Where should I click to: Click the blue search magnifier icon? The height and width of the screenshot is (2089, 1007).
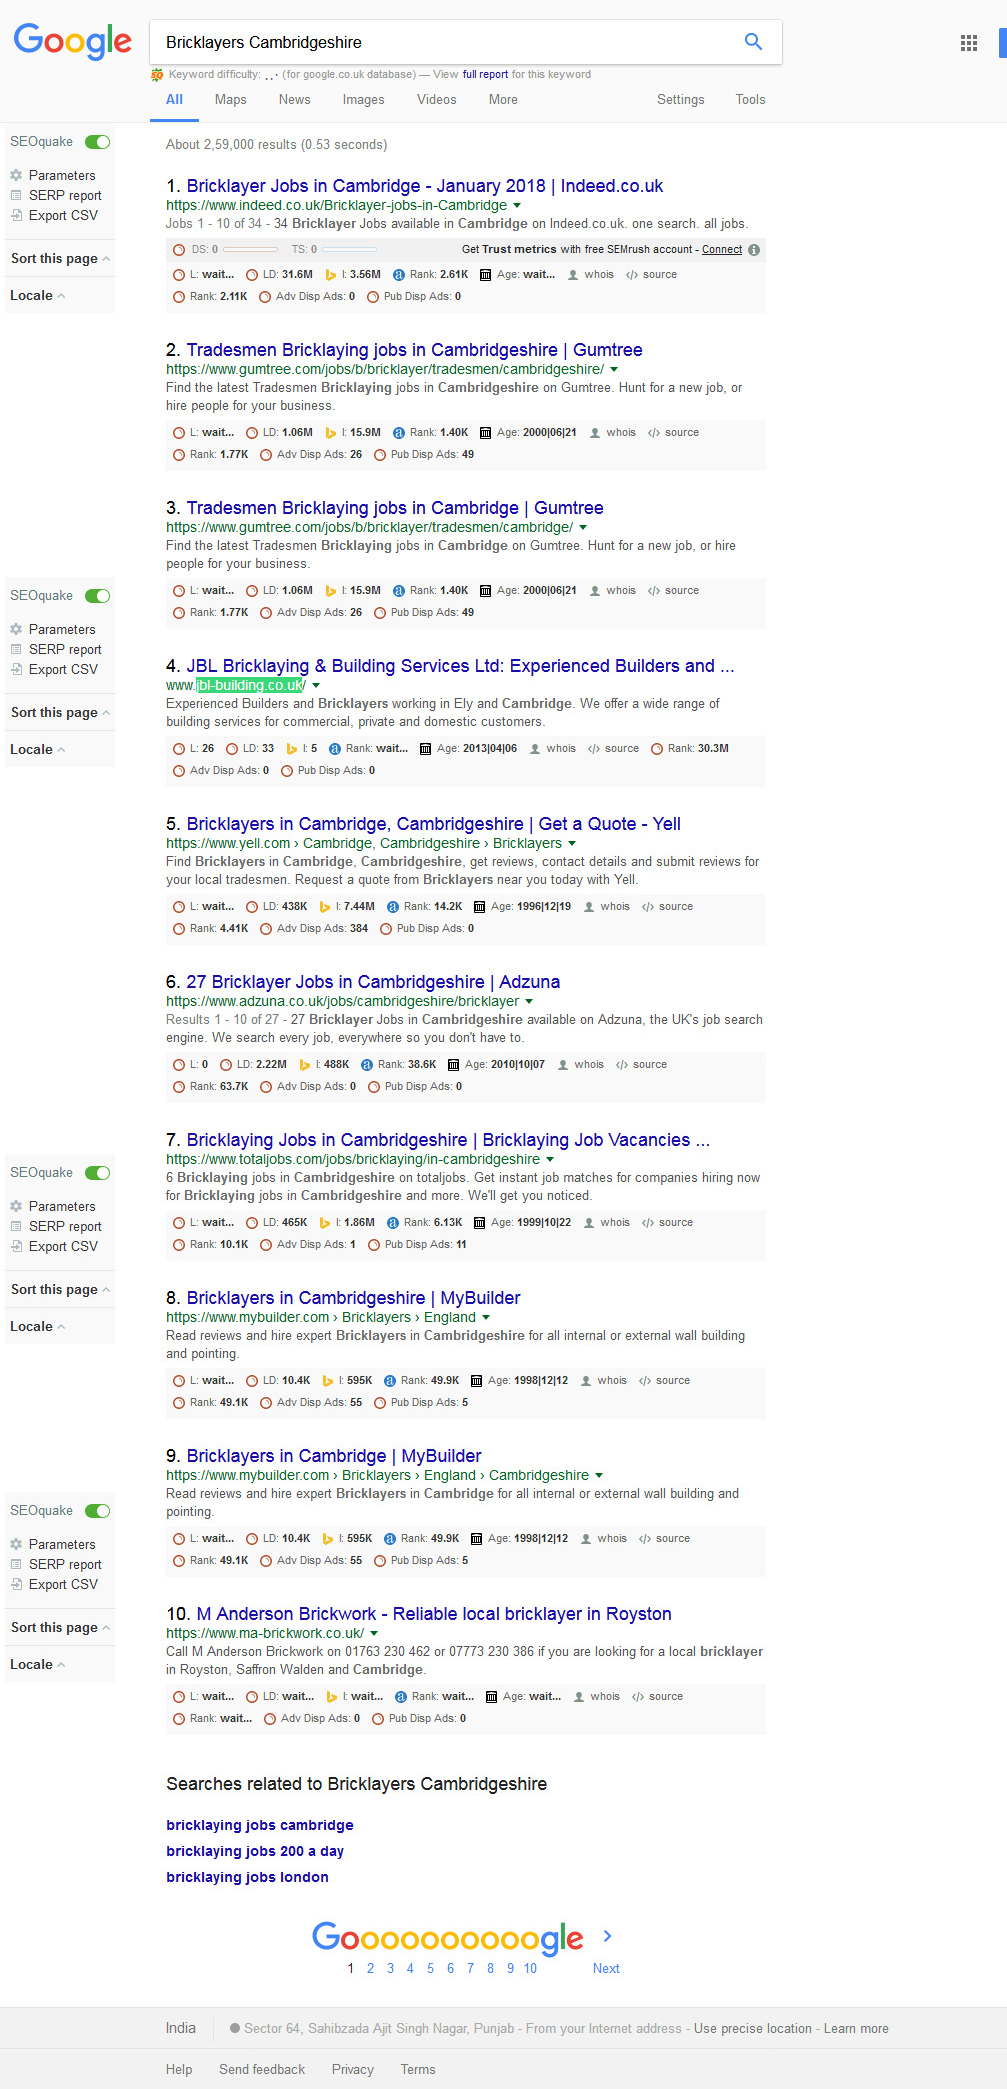pyautogui.click(x=753, y=42)
